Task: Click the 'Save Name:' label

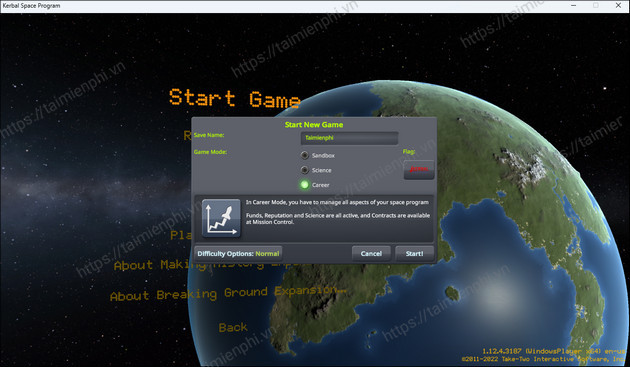Action: point(209,135)
